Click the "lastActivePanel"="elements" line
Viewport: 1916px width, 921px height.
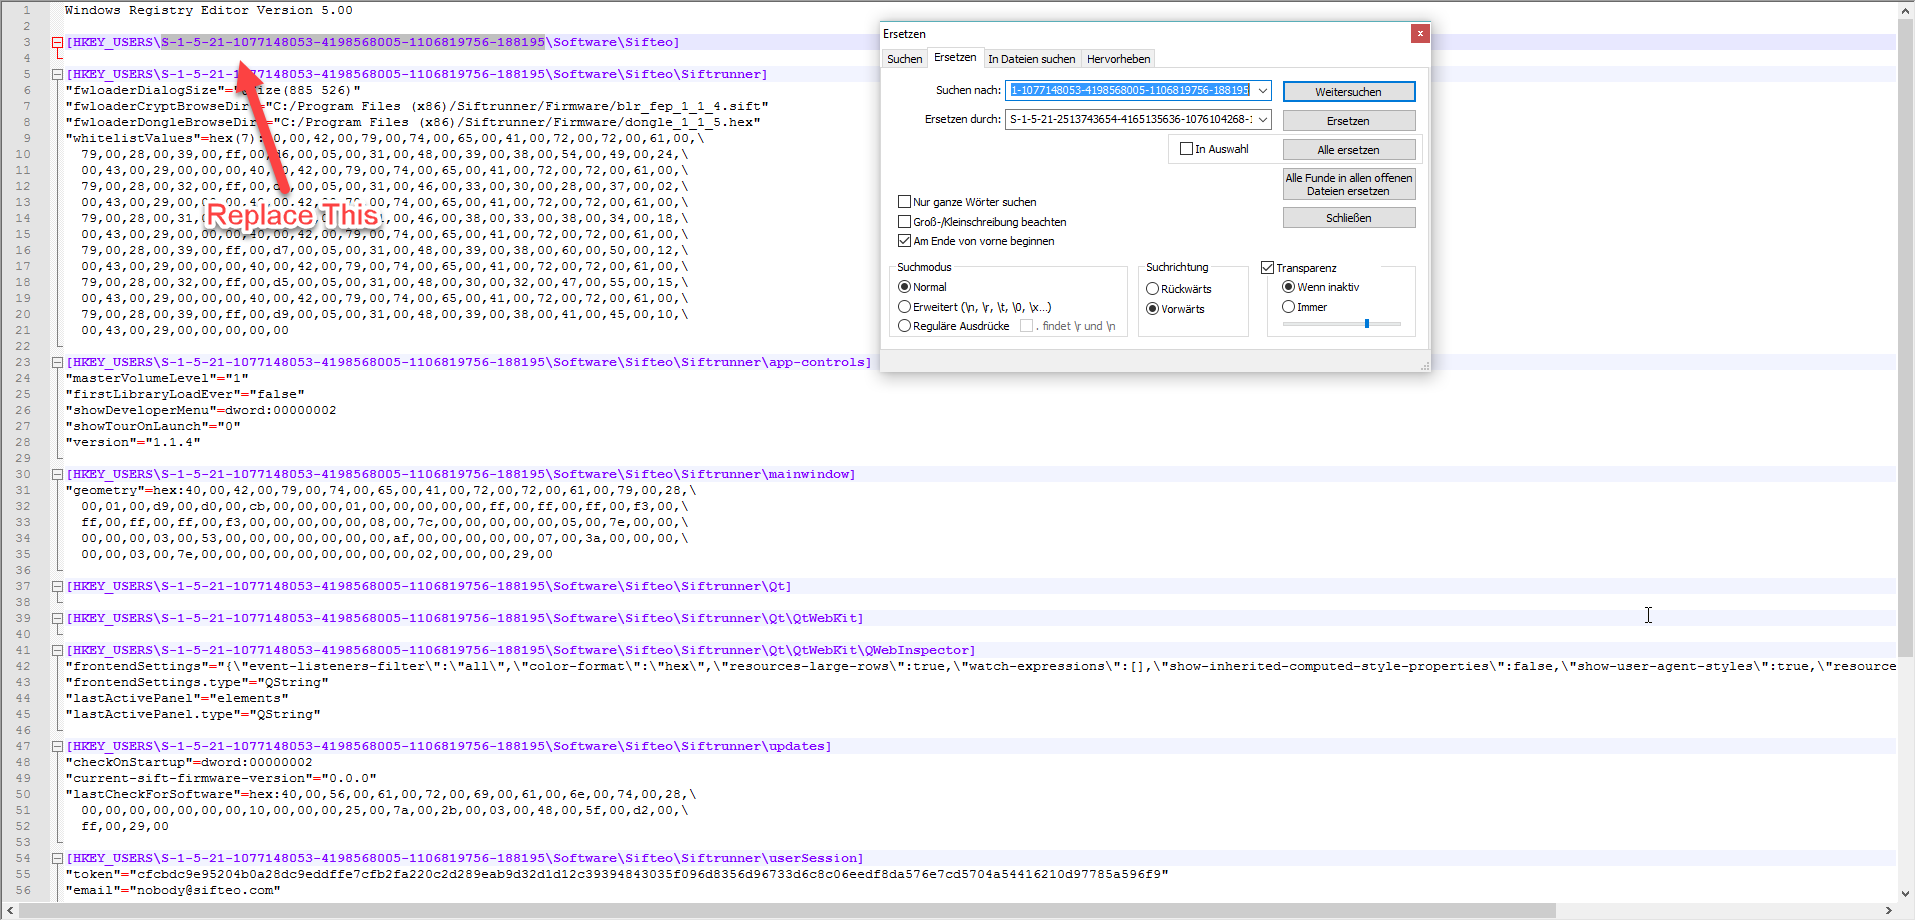pyautogui.click(x=177, y=698)
